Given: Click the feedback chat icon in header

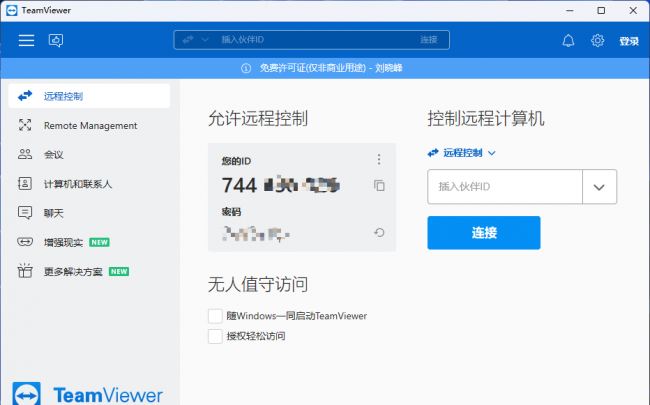Looking at the screenshot, I should tap(56, 40).
